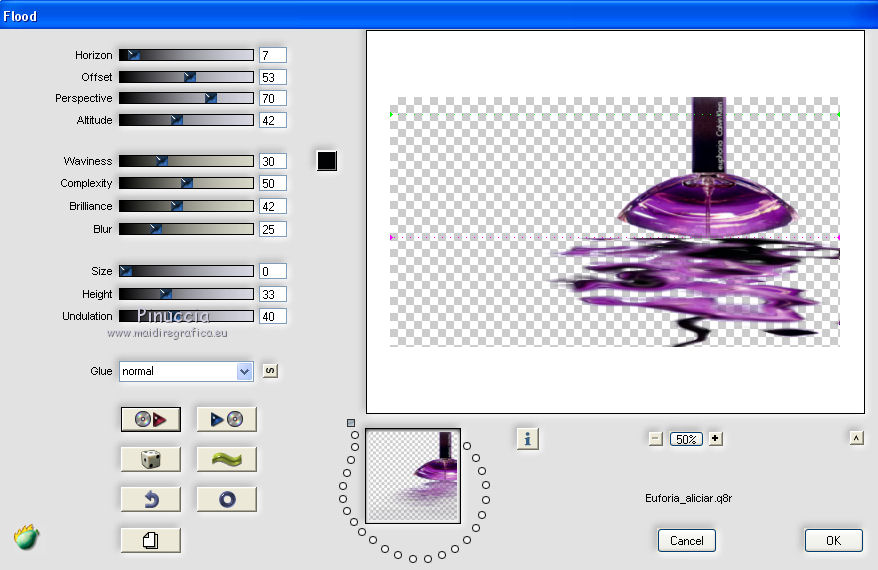878x570 pixels.
Task: Click the small square above the dot ring
Action: (351, 423)
